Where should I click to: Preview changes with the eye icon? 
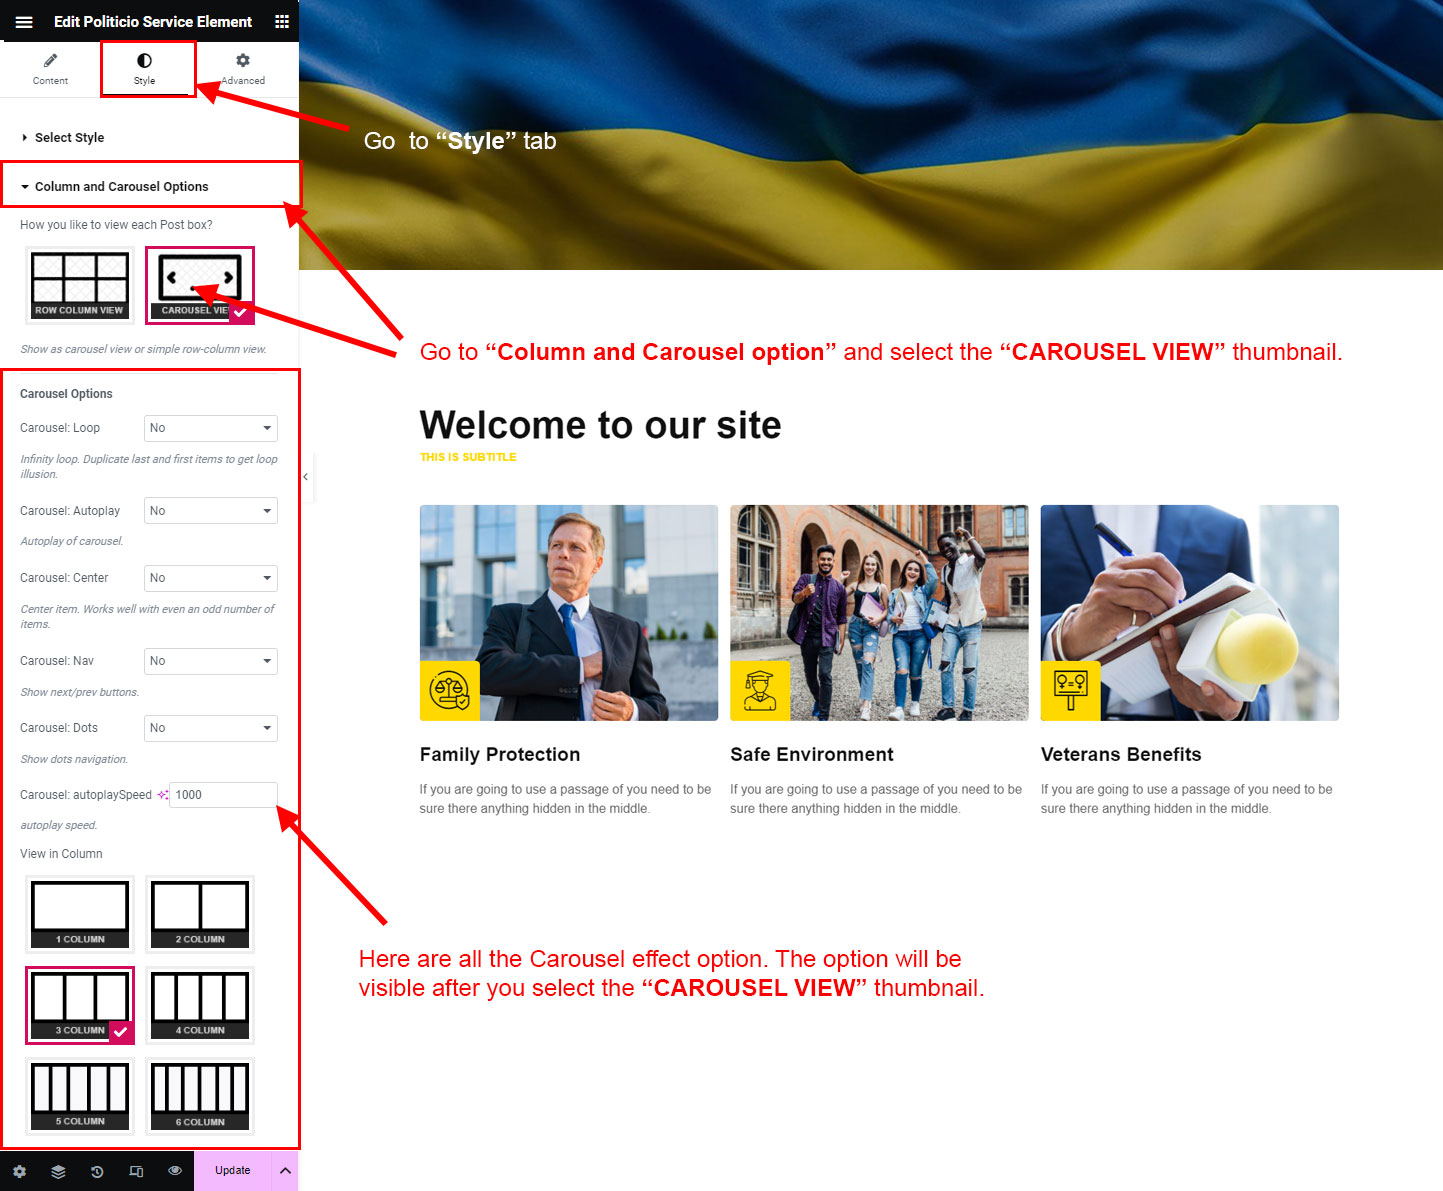click(175, 1171)
